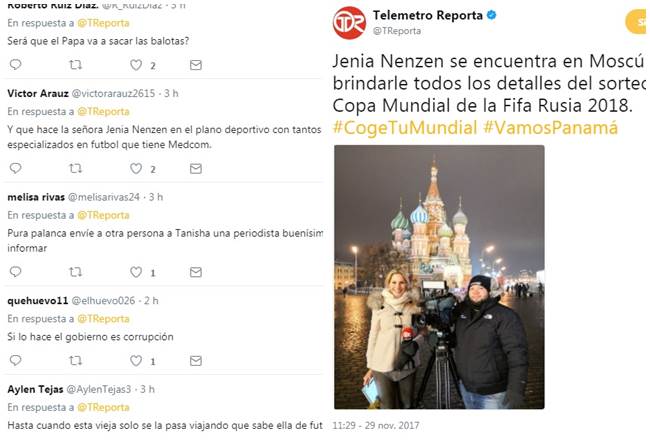Enlarge the Moscow cathedral photo
Viewport: 650px width, 440px height.
[439, 277]
